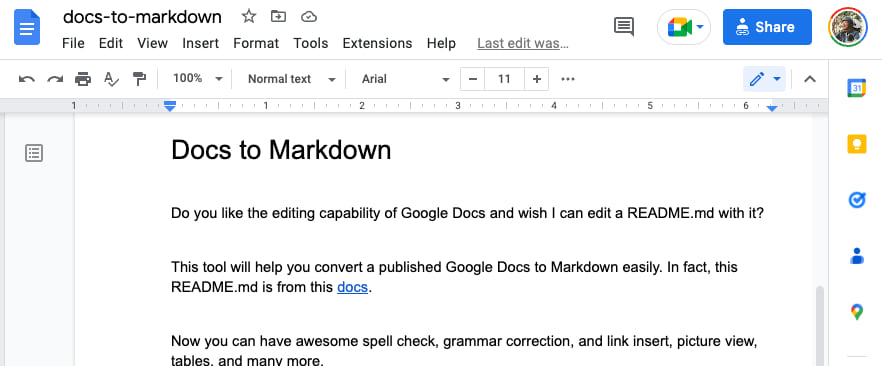Open Google Maps in side panel
This screenshot has height=366, width=882.
(x=857, y=311)
